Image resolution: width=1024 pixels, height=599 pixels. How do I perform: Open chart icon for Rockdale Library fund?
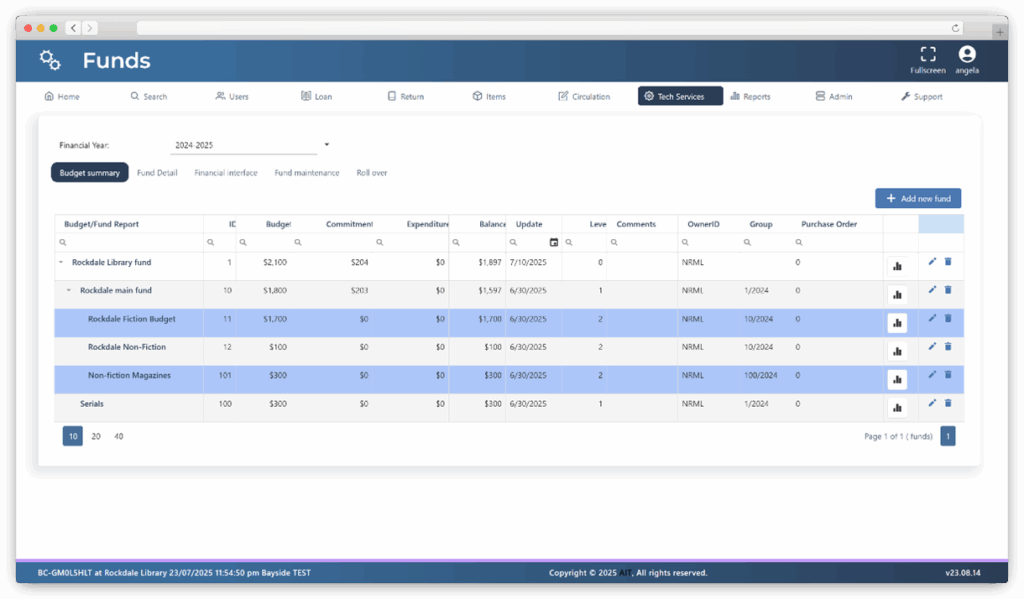897,266
